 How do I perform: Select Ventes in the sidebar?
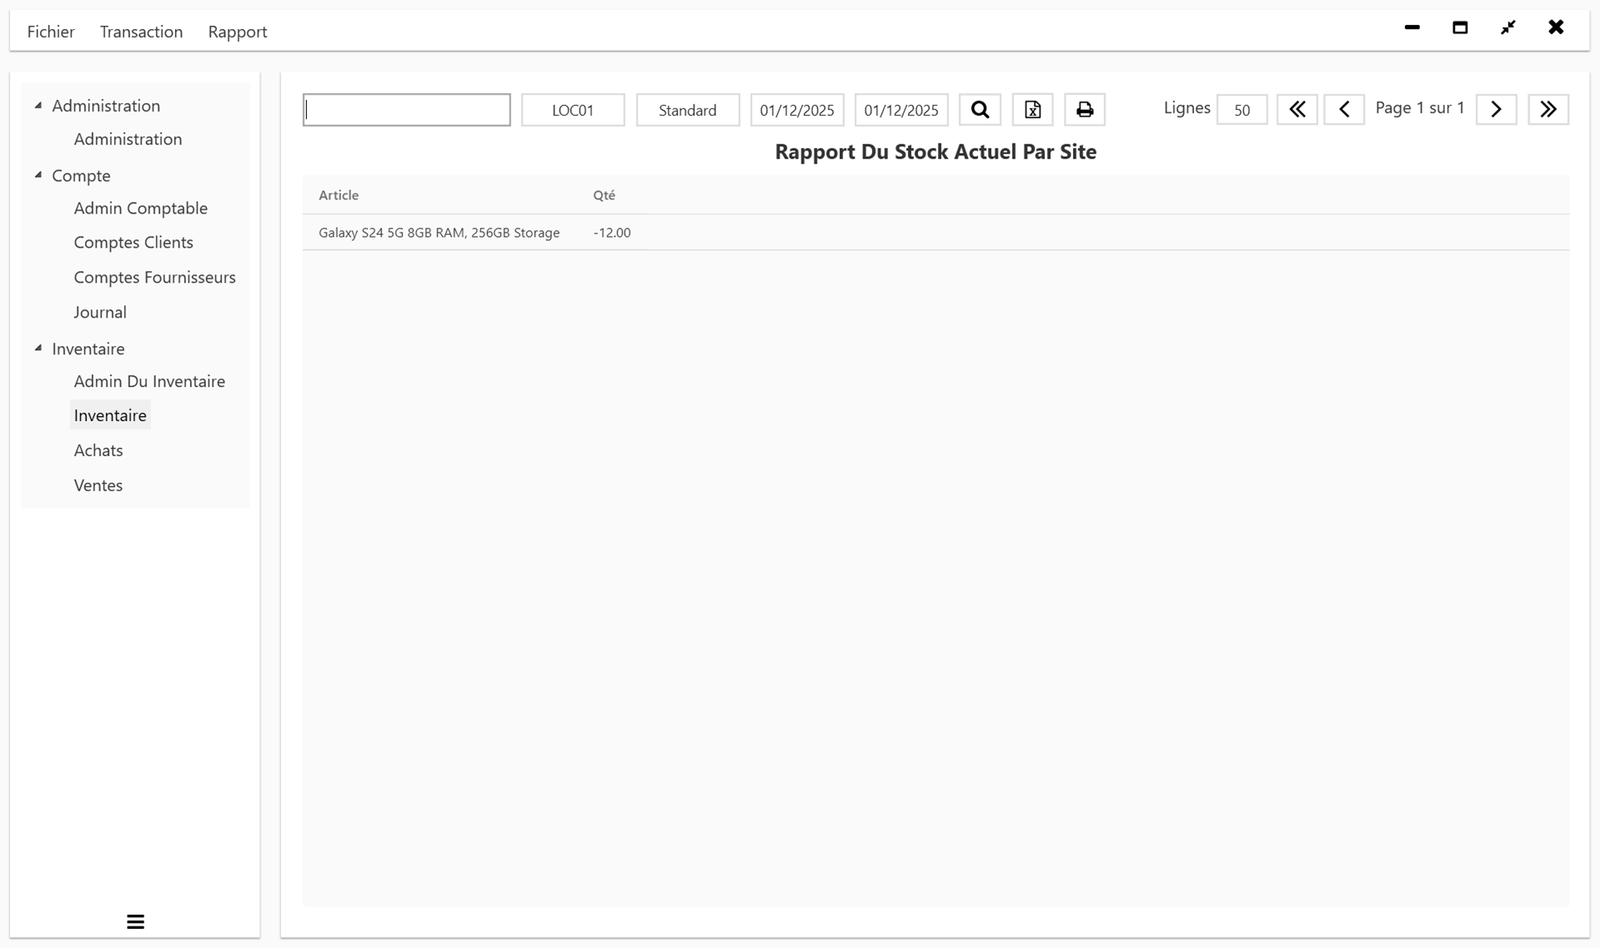97,485
